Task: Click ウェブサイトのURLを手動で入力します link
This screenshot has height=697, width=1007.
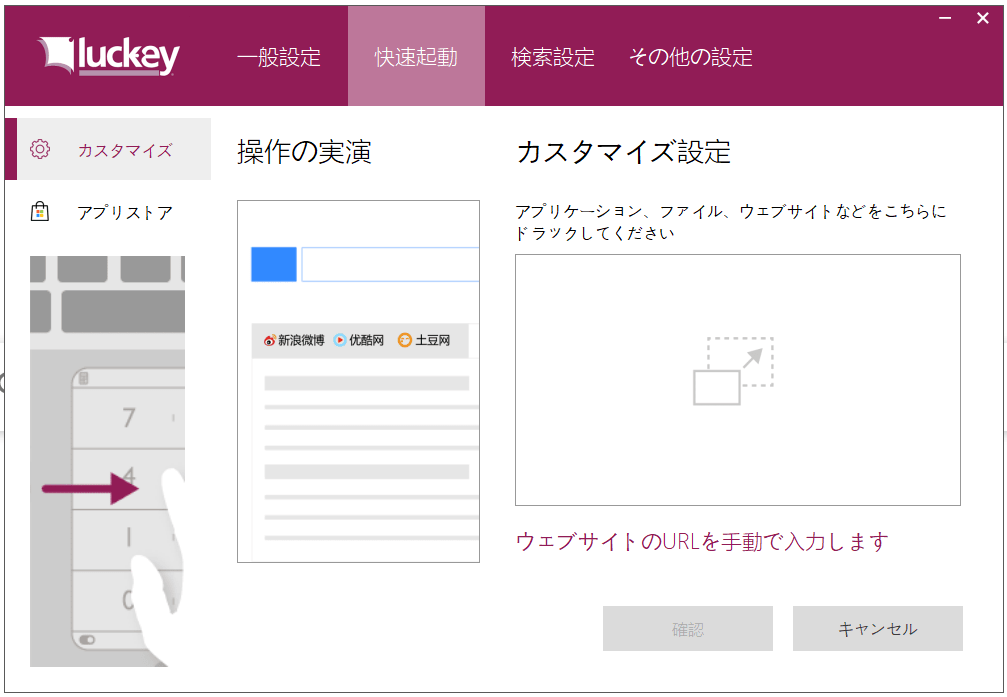Action: 702,542
